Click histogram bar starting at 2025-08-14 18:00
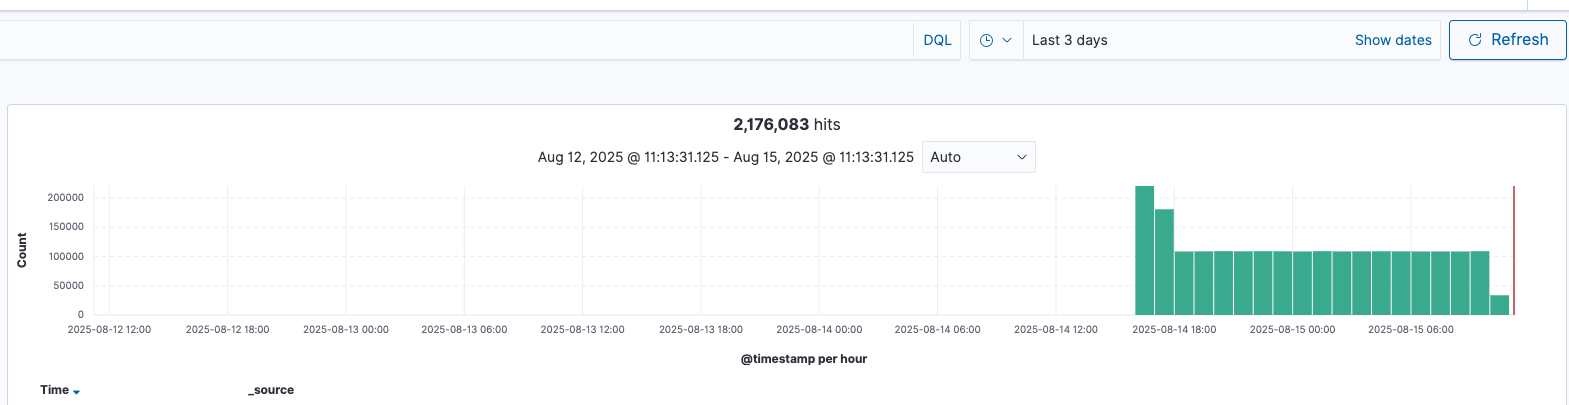This screenshot has height=405, width=1569. (1184, 283)
